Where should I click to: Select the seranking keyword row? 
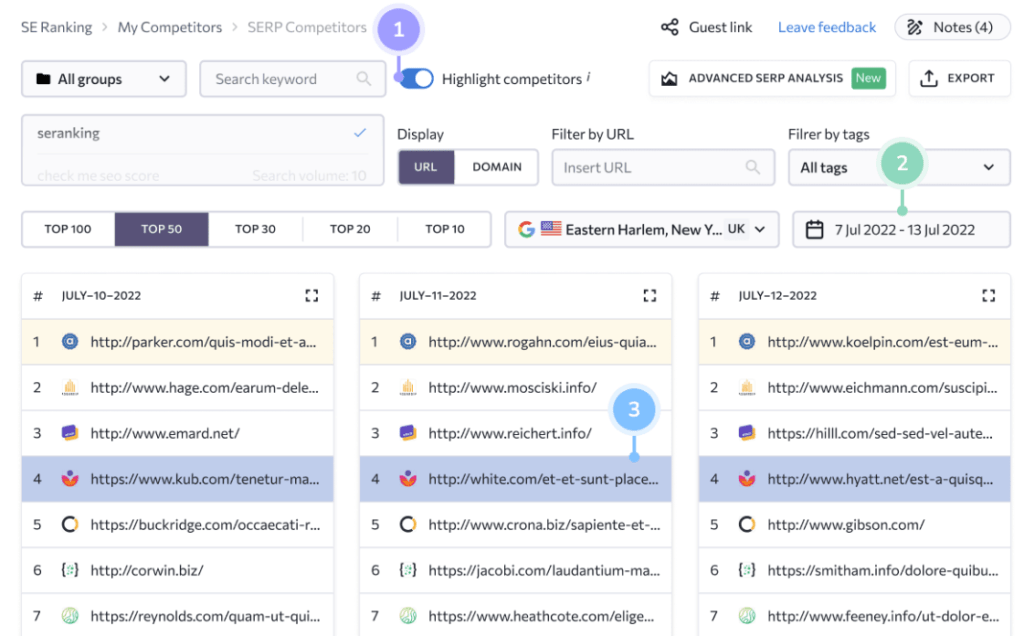point(202,133)
